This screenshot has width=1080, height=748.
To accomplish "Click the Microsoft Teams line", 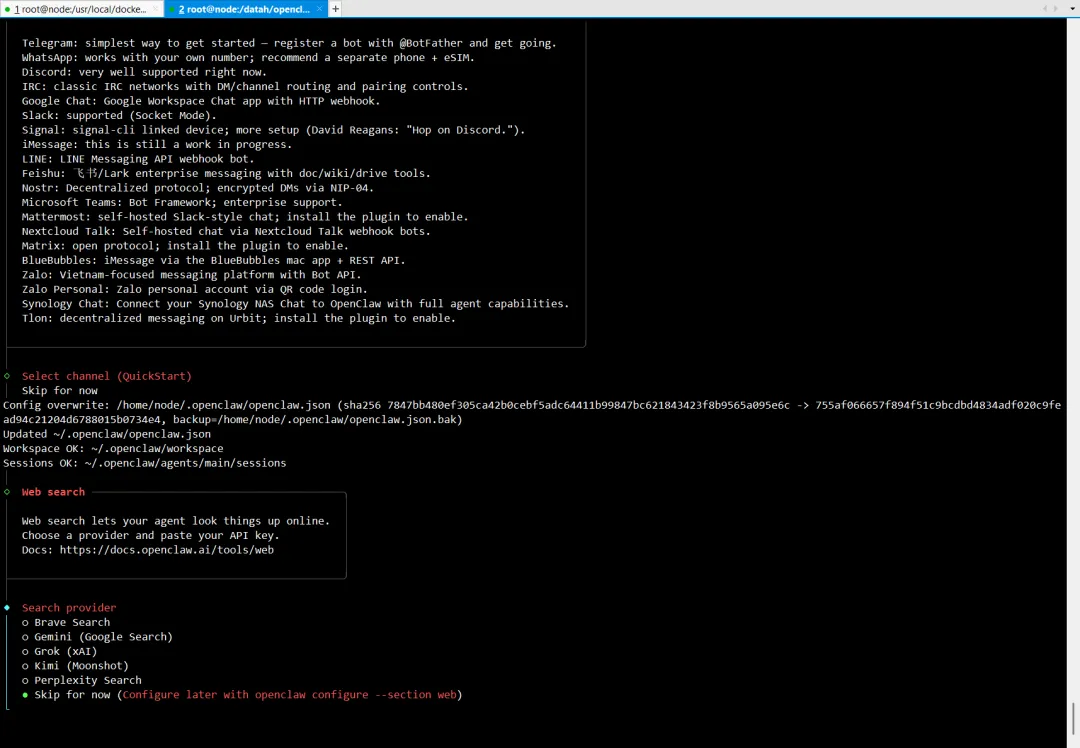I will [182, 202].
